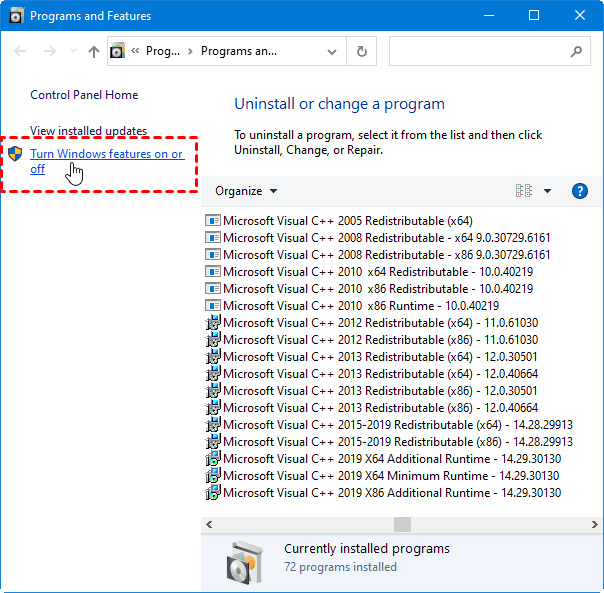Open View installed updates
The height and width of the screenshot is (593, 604).
pos(89,131)
